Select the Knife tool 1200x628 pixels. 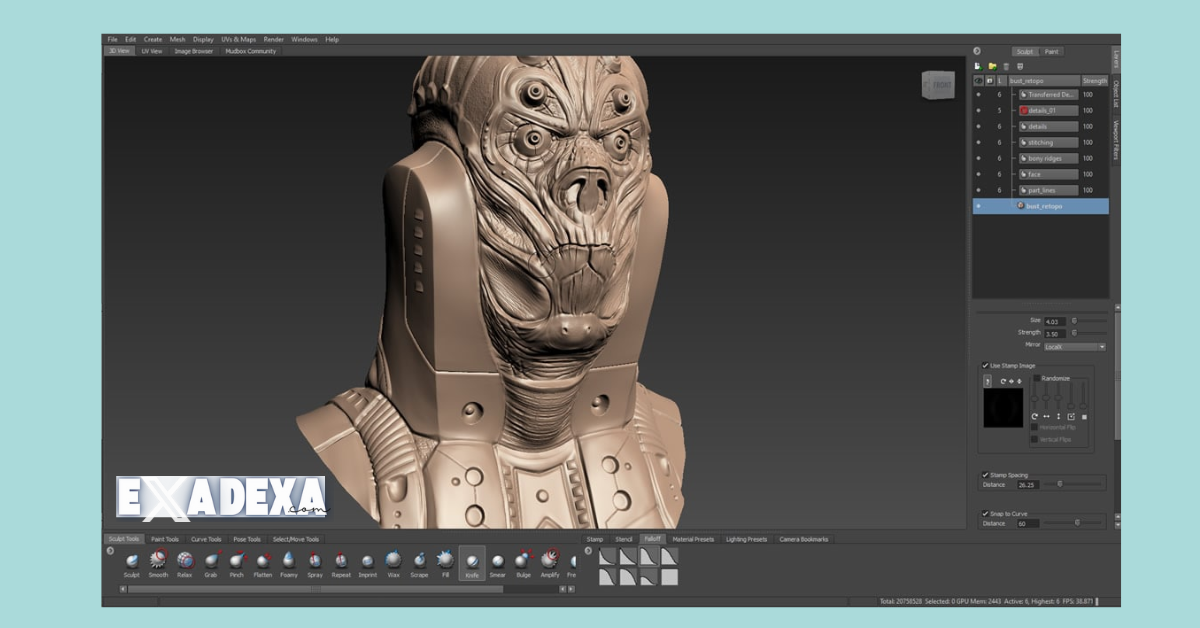click(472, 562)
